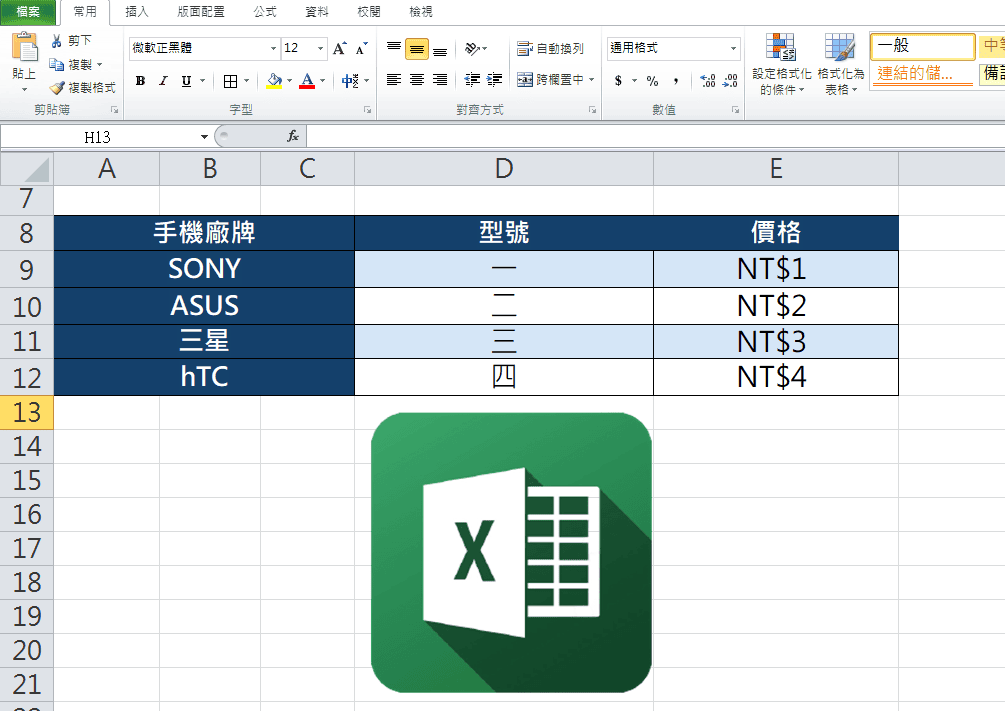
Task: Copy selection using 複製
Action: tap(71, 64)
